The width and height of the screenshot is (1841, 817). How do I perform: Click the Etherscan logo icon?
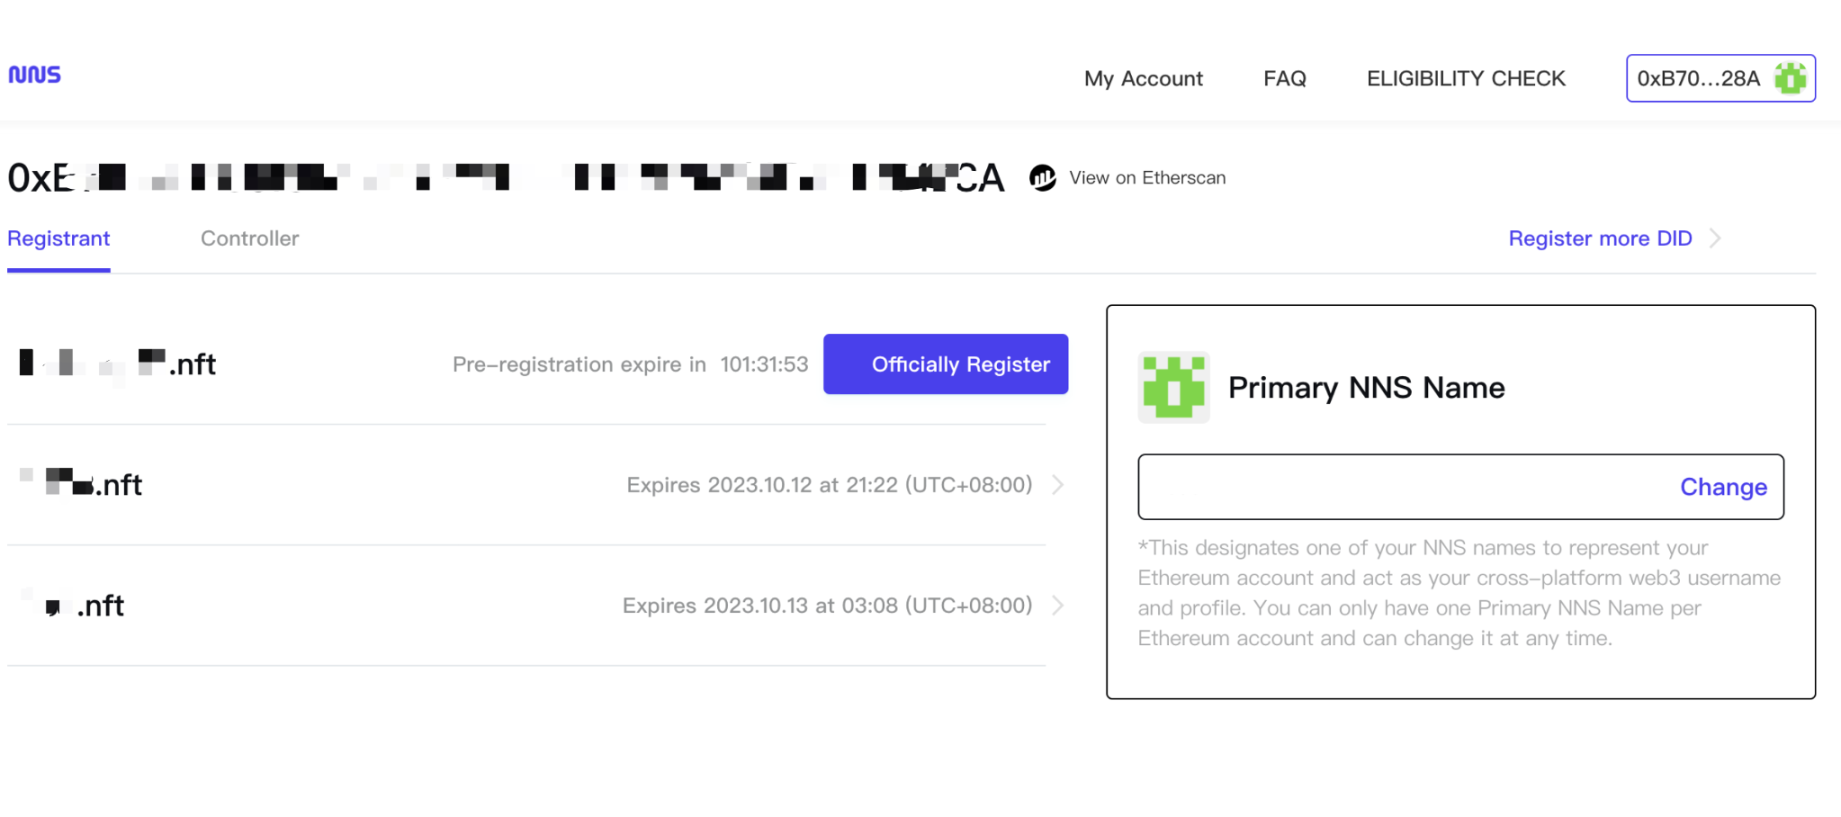pos(1042,178)
